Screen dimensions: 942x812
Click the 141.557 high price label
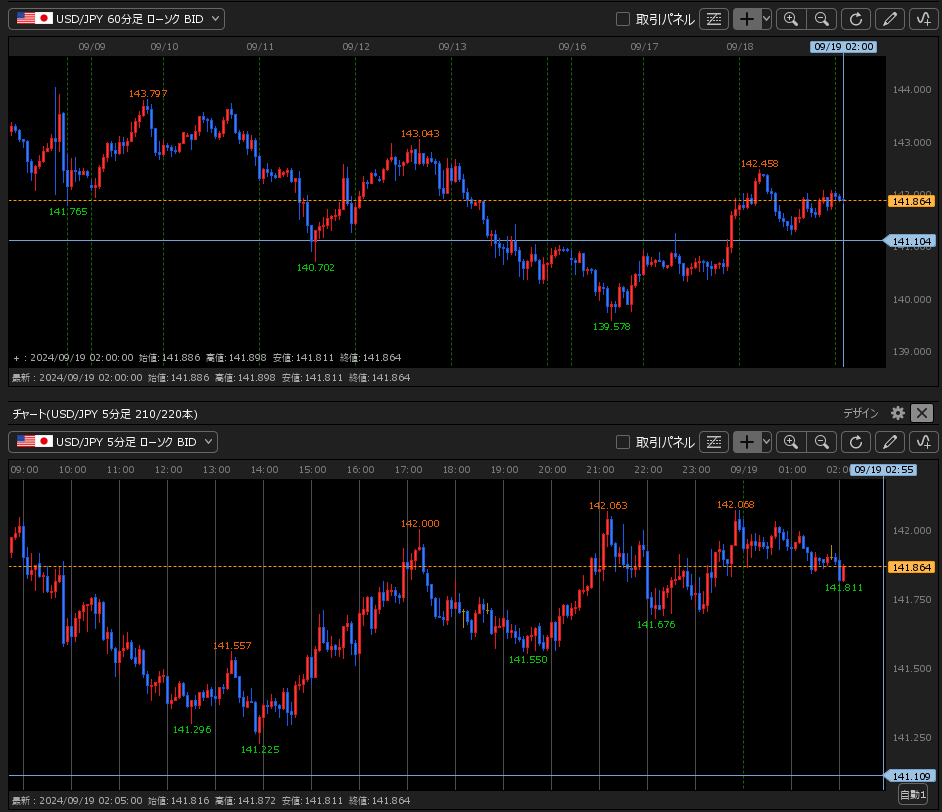click(x=232, y=646)
